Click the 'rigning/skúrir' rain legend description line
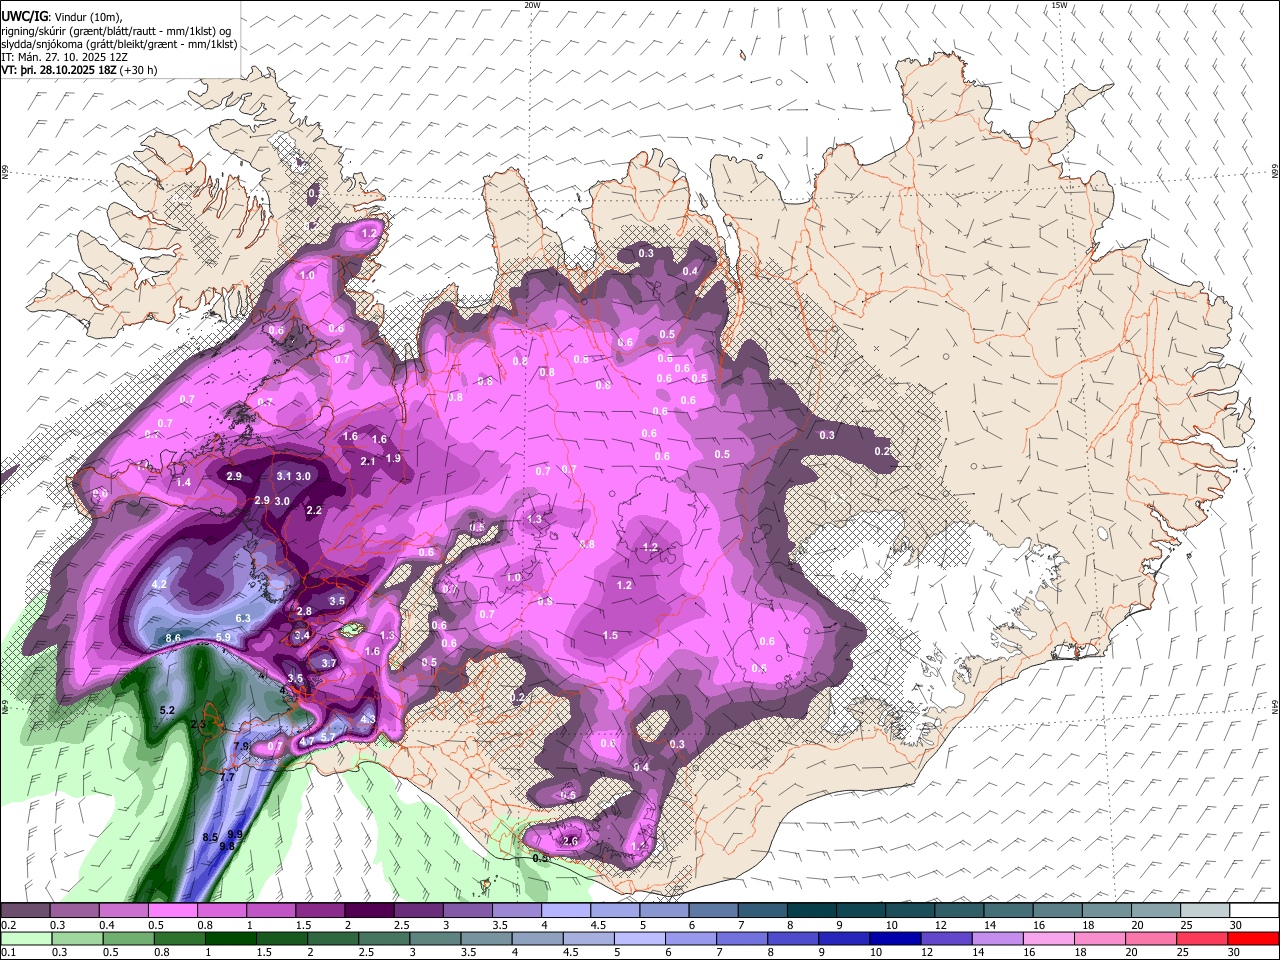 point(117,31)
